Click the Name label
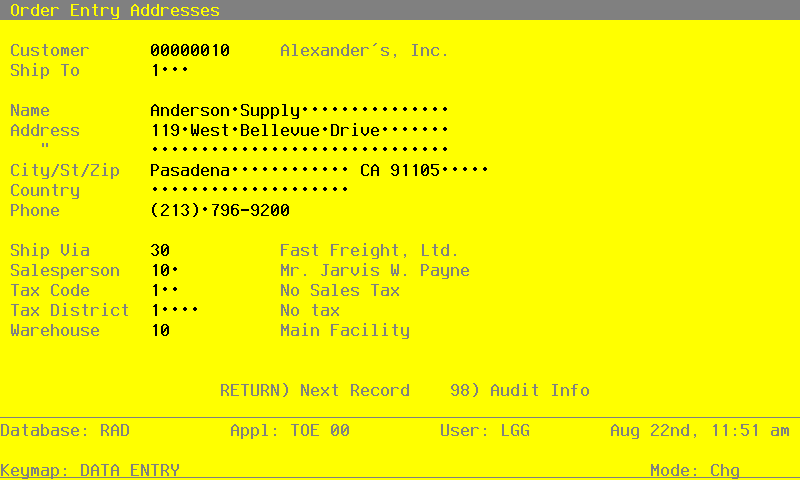This screenshot has height=480, width=800. coord(30,110)
